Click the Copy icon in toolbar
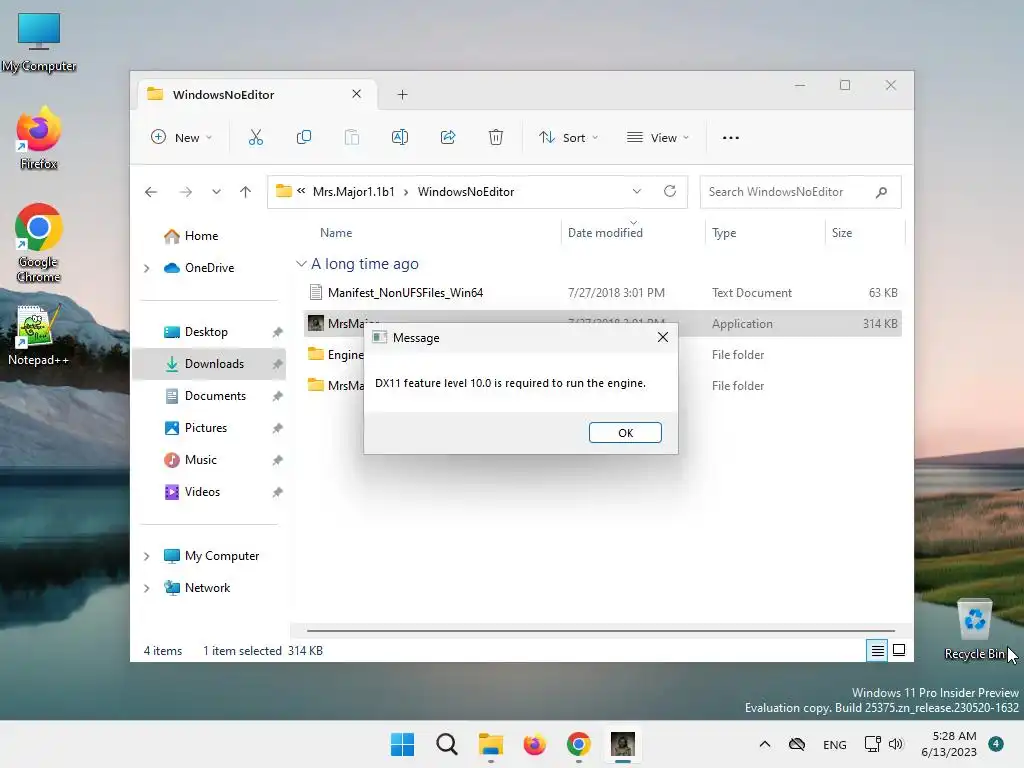Image resolution: width=1024 pixels, height=768 pixels. click(x=304, y=137)
